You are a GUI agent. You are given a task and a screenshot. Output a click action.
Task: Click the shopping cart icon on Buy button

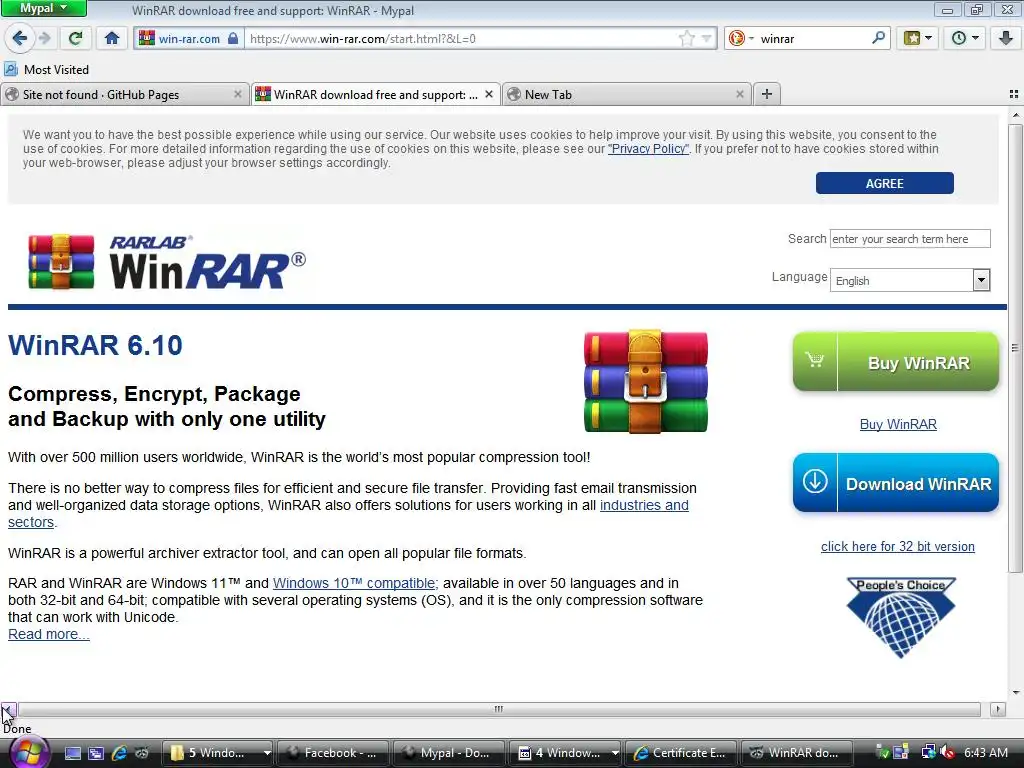click(814, 360)
